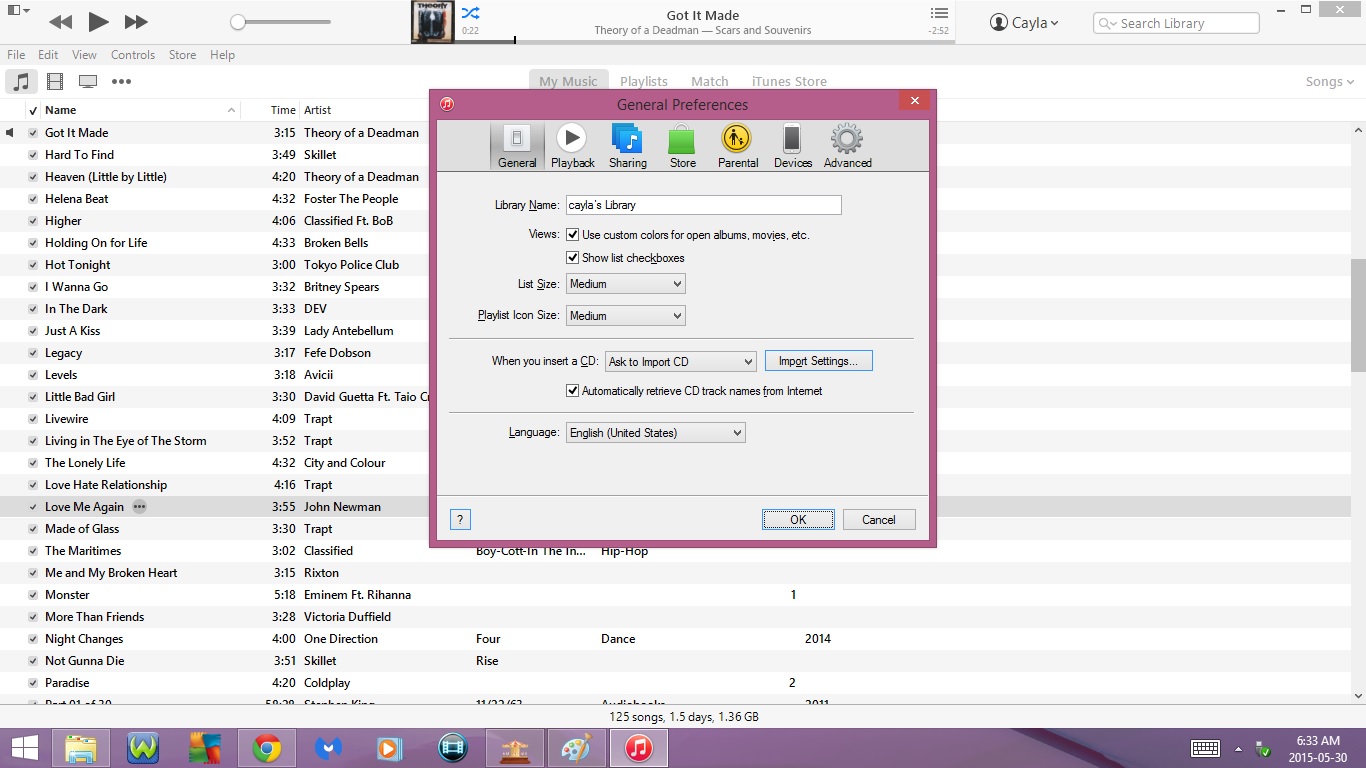Click the Love Me Again options ellipsis

pos(140,507)
